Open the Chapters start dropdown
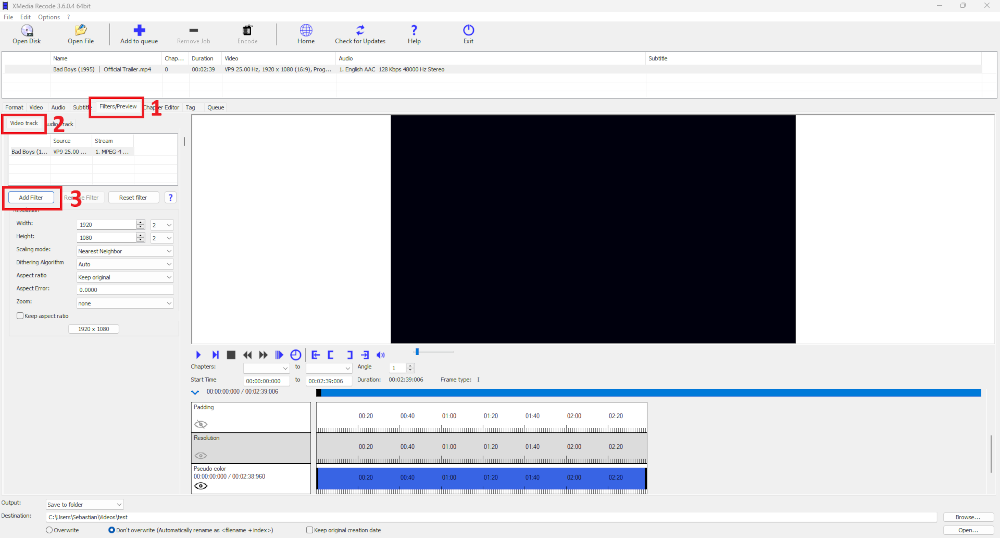Image resolution: width=1000 pixels, height=538 pixels. (266, 368)
